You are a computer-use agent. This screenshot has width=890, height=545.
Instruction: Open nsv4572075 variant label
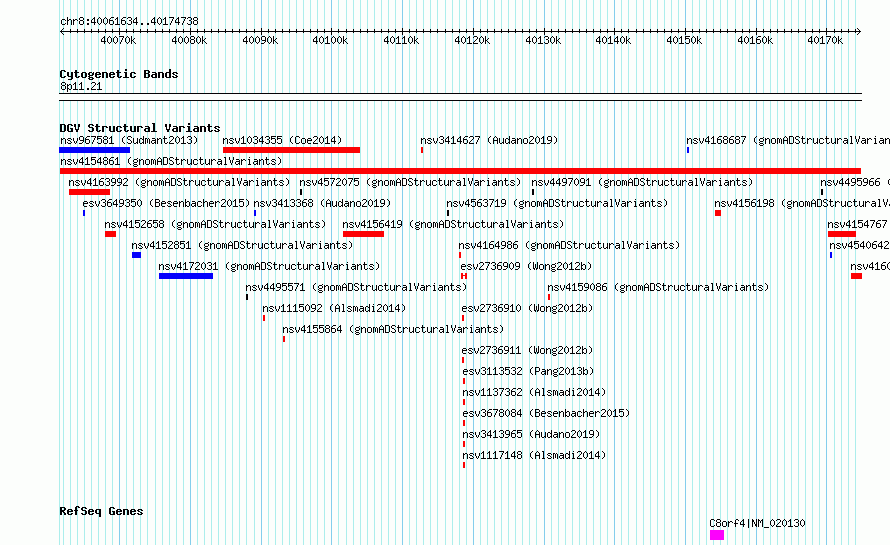[410, 182]
